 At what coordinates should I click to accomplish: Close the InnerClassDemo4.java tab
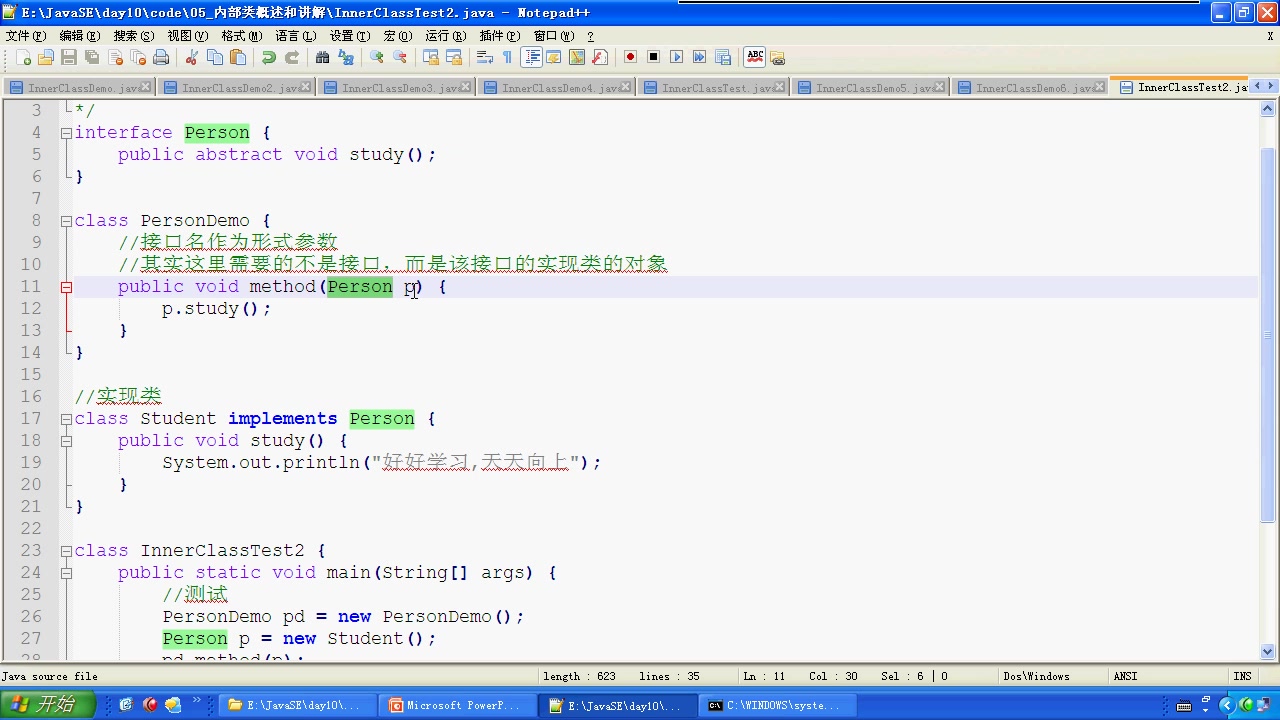626,87
